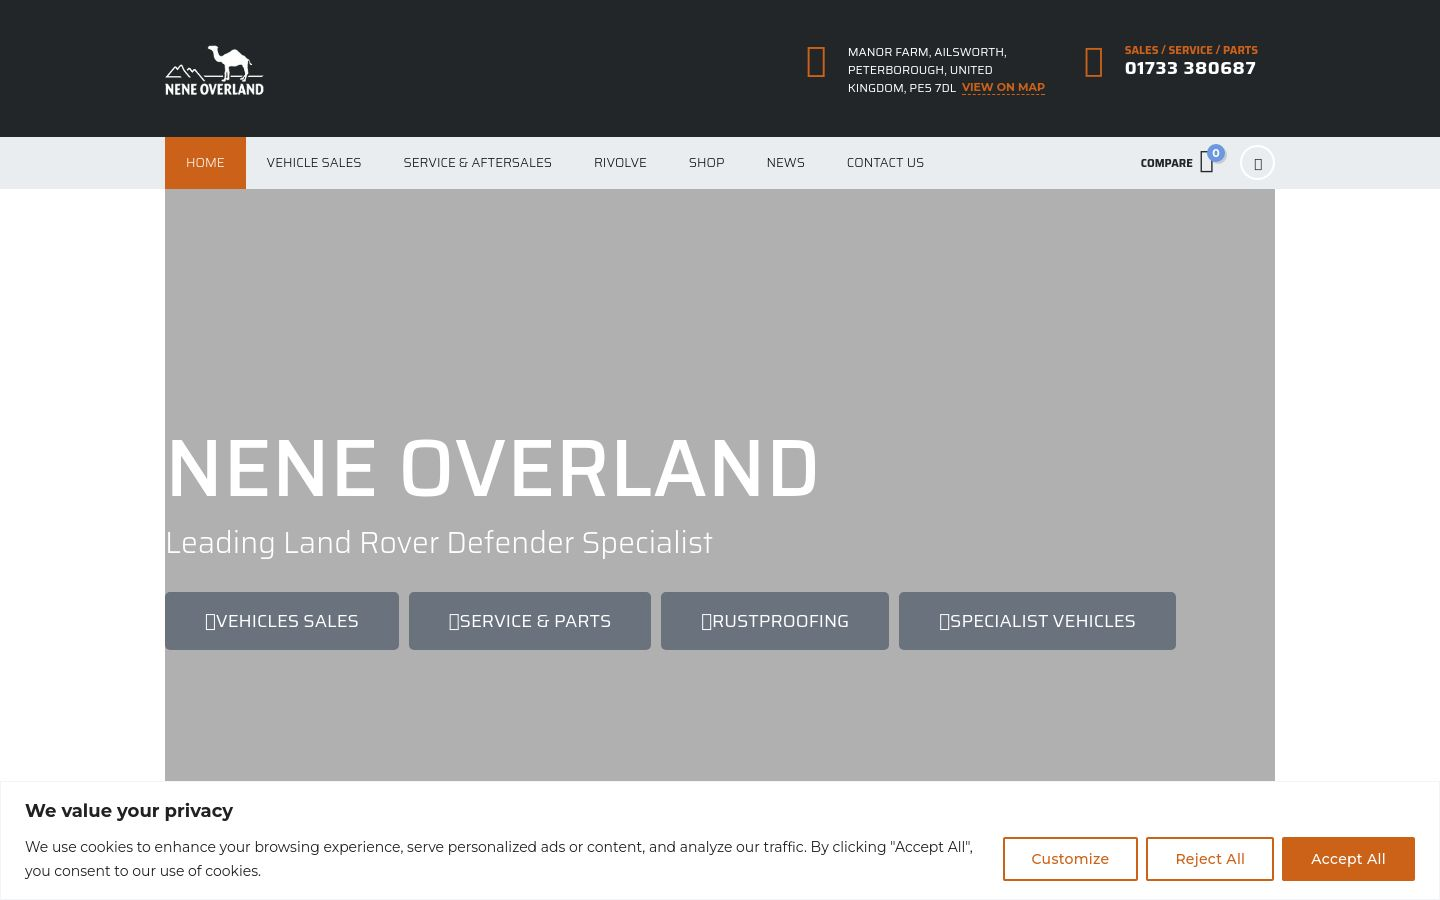Click the Rustproofing hero button
The image size is (1440, 900).
point(775,621)
